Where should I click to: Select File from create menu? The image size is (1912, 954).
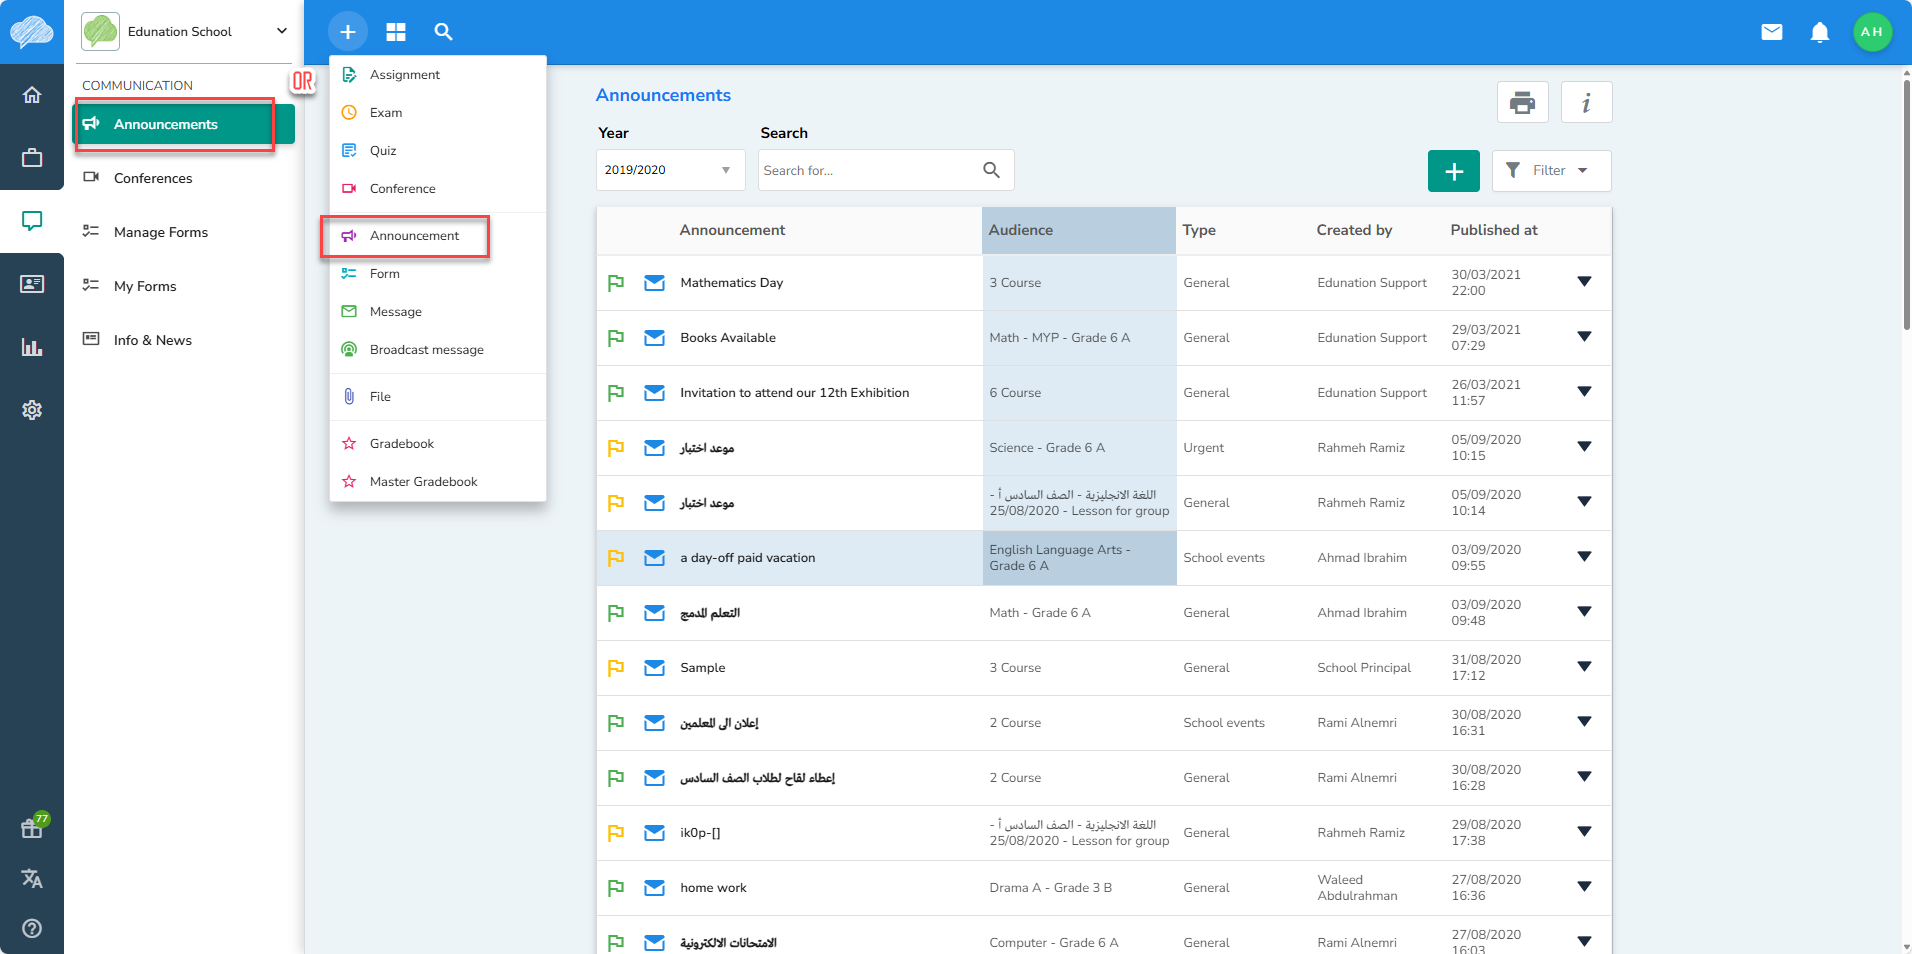coord(437,397)
